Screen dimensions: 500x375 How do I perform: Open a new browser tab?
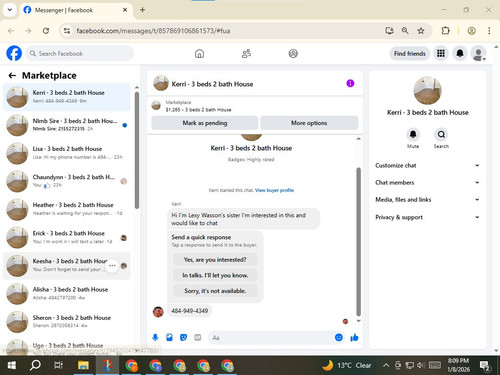point(142,10)
